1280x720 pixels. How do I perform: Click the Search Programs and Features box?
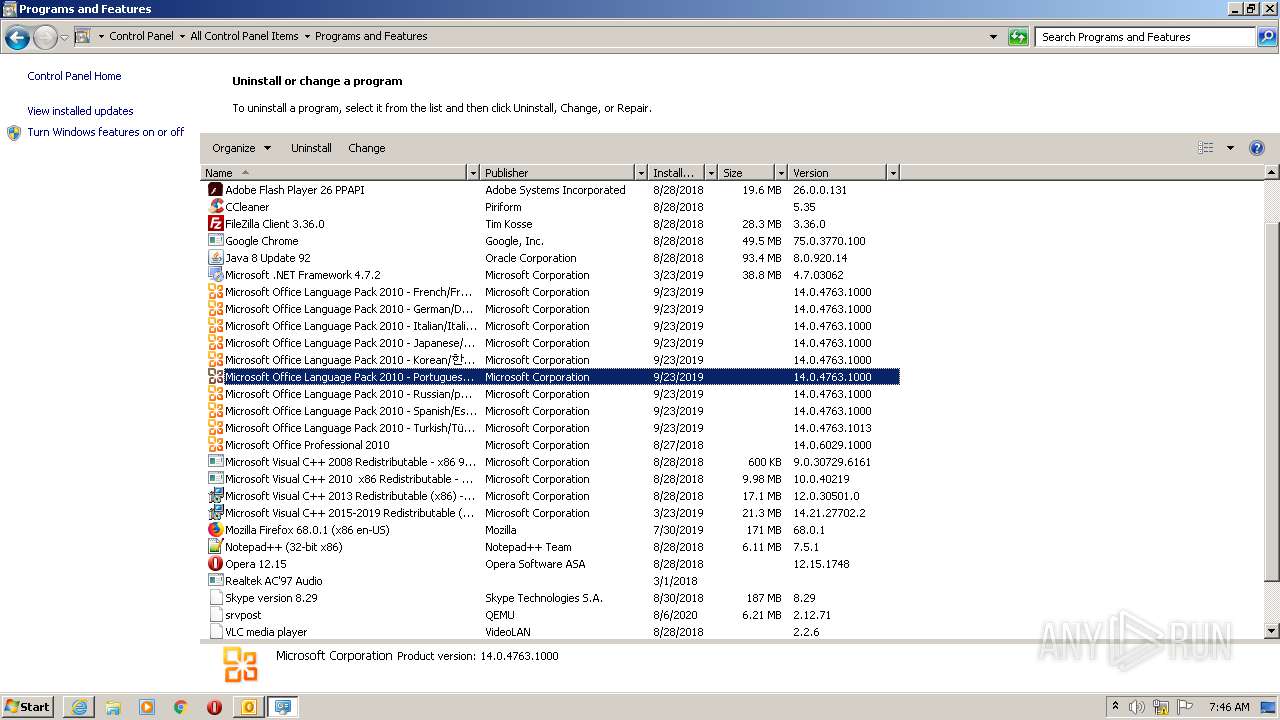pos(1145,37)
